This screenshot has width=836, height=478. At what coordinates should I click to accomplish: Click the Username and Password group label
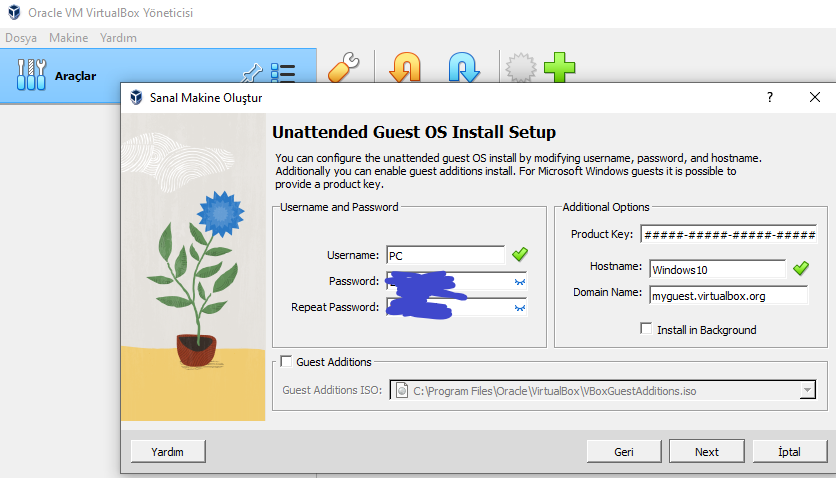point(339,207)
